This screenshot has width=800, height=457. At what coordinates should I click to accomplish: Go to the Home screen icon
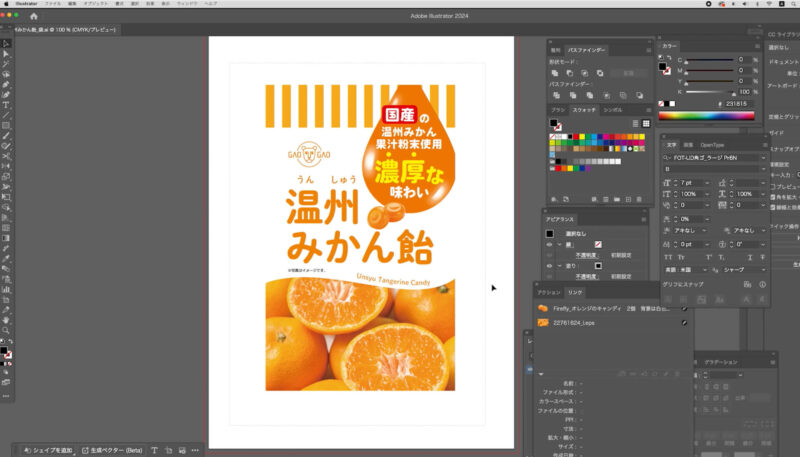pyautogui.click(x=34, y=16)
